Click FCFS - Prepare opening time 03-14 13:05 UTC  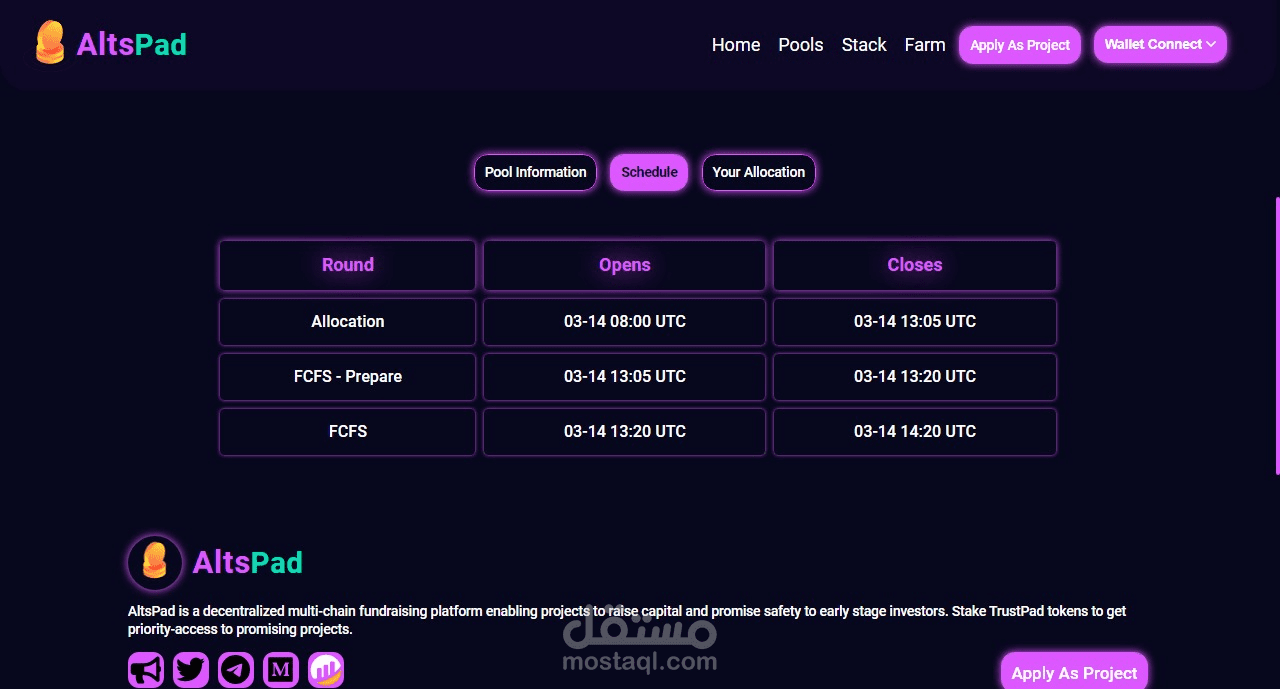pyautogui.click(x=625, y=377)
